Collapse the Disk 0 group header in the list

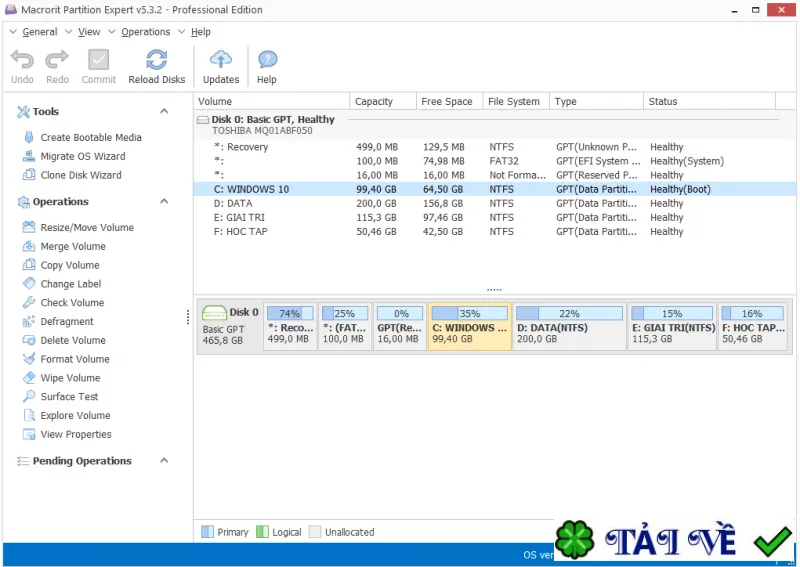point(203,120)
